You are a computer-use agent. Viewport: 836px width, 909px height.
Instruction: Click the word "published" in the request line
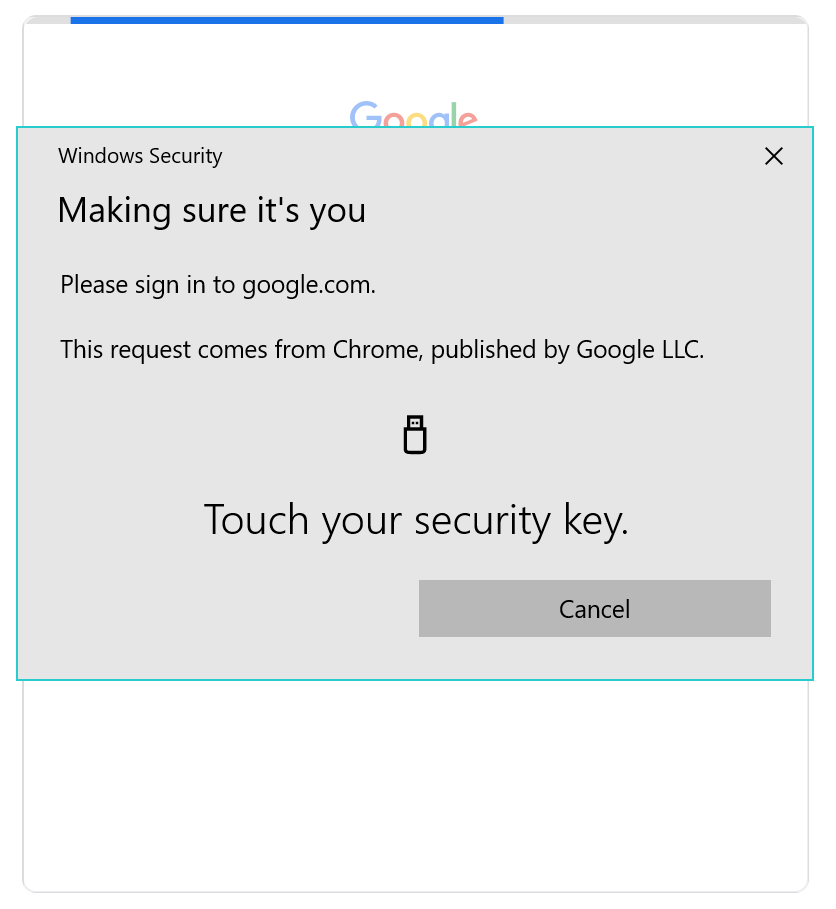480,350
